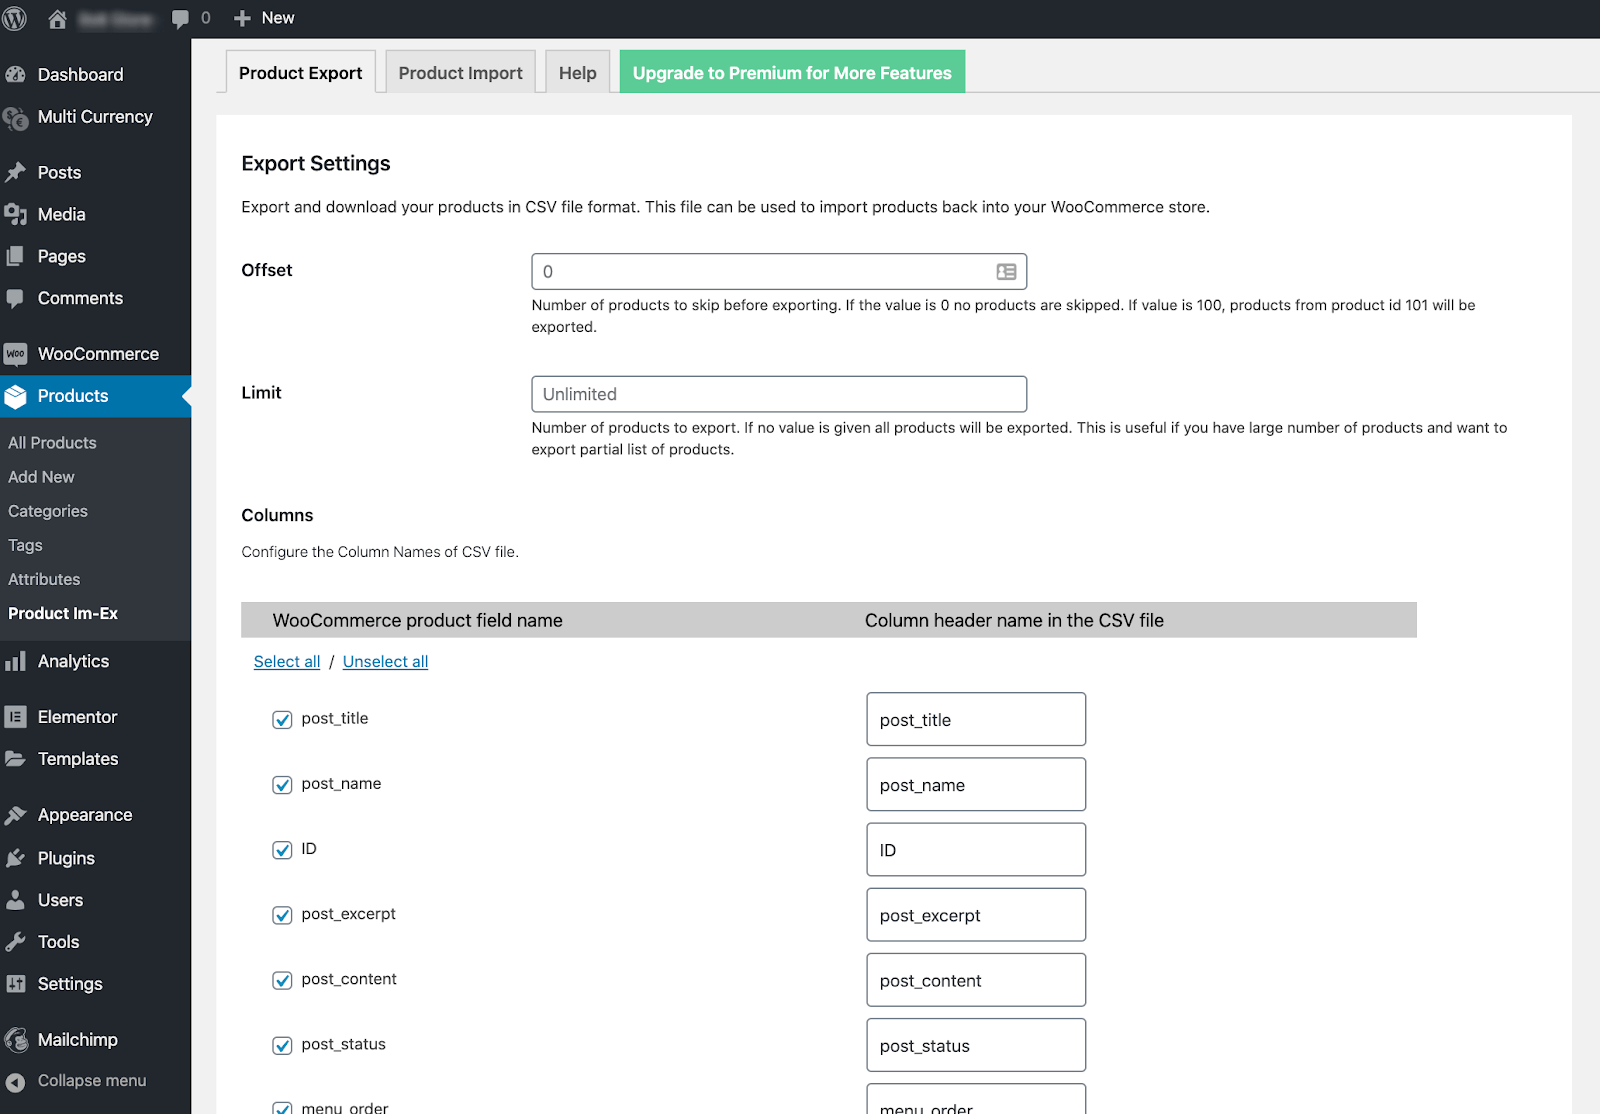Image resolution: width=1600 pixels, height=1114 pixels.
Task: Uncheck the post_title checkbox
Action: tap(282, 720)
